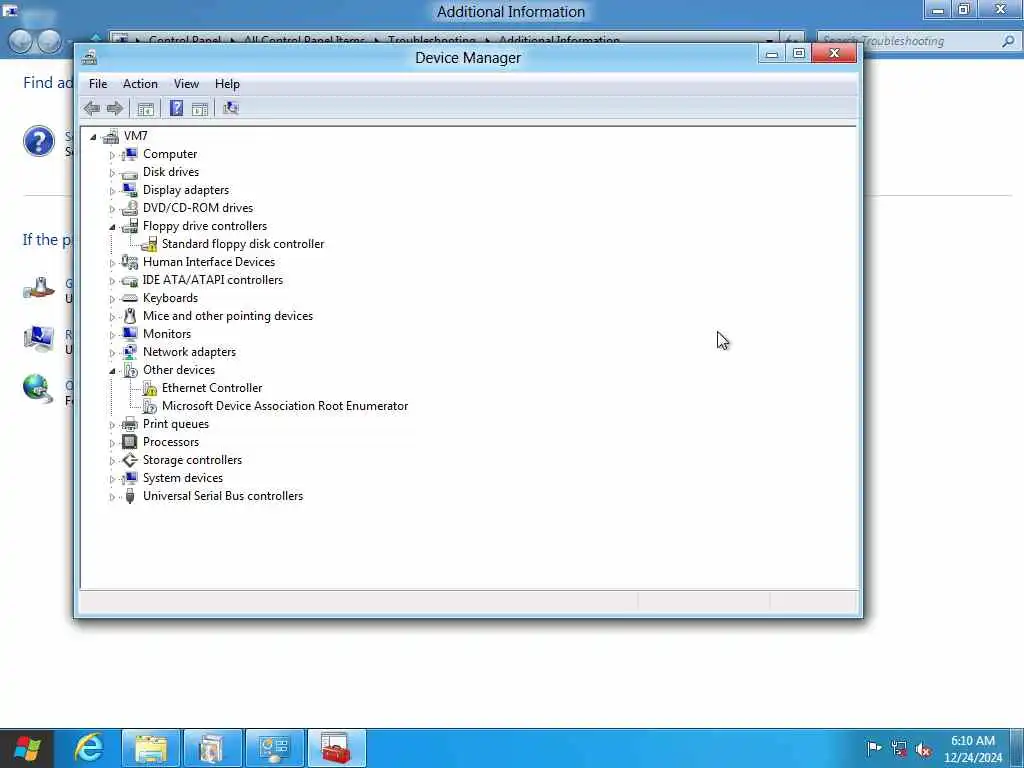Select the VM7 computer root icon
The height and width of the screenshot is (768, 1024).
[x=111, y=136]
